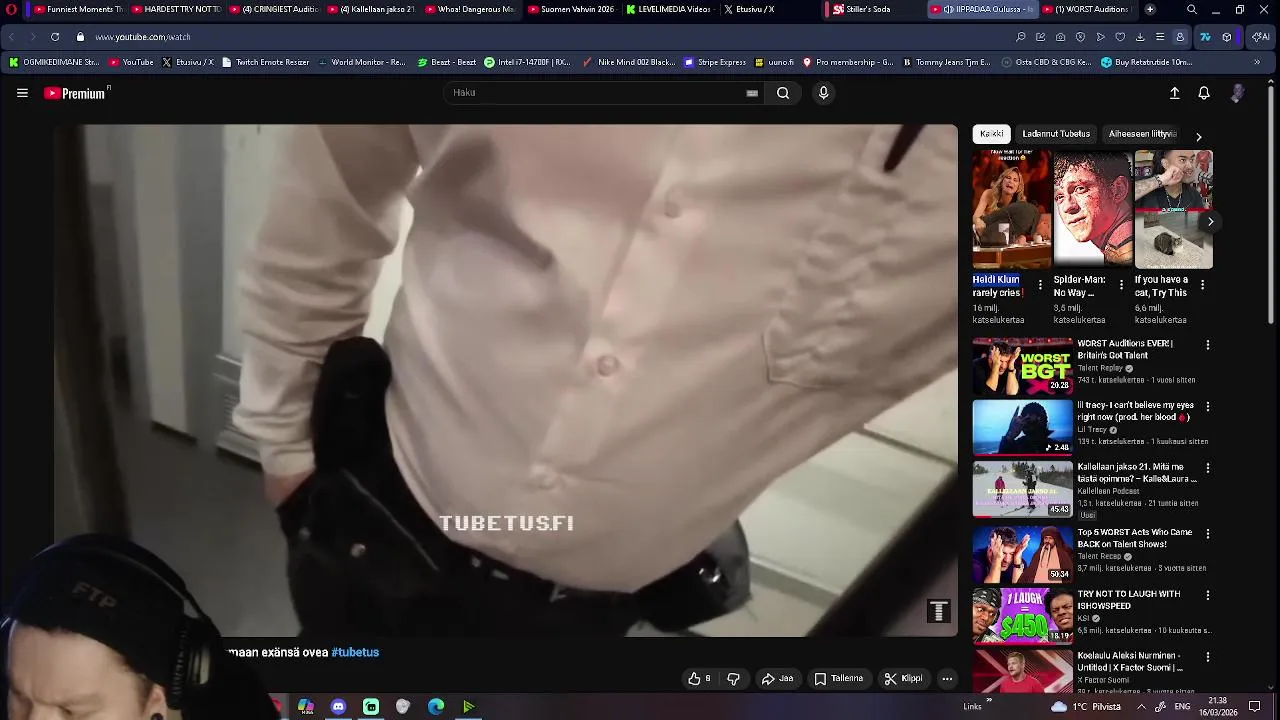Open TRY NOT TO LAUGH WITH ISHOWSPEED video
Image resolution: width=1280 pixels, height=720 pixels.
click(x=1129, y=600)
